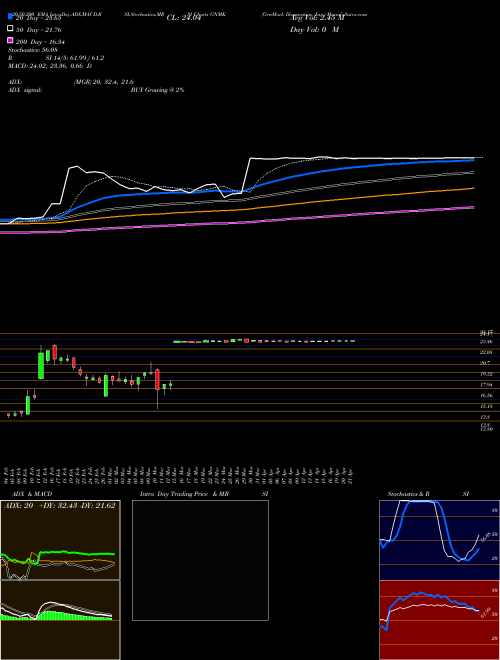Viewport: 500px width, 660px height.
Task: Click the 'ADX: 20 +DY: 32.43 -DY: 21.62' header
Action: point(59,506)
